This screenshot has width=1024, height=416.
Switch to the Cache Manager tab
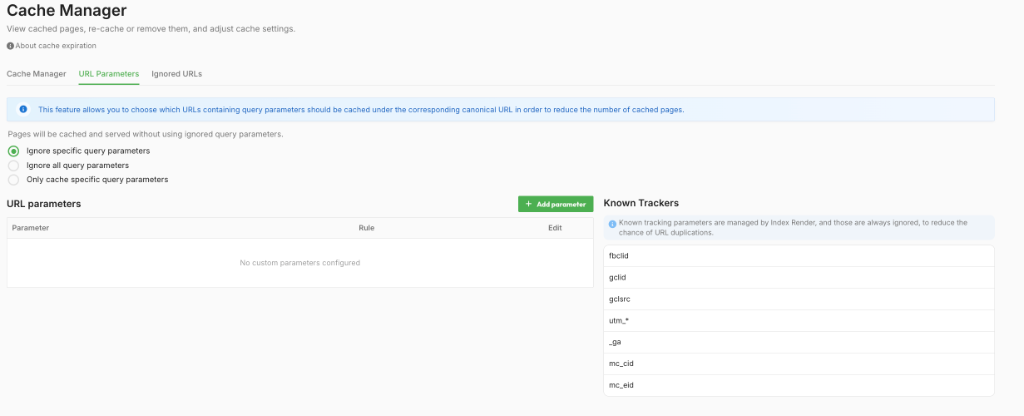click(37, 74)
